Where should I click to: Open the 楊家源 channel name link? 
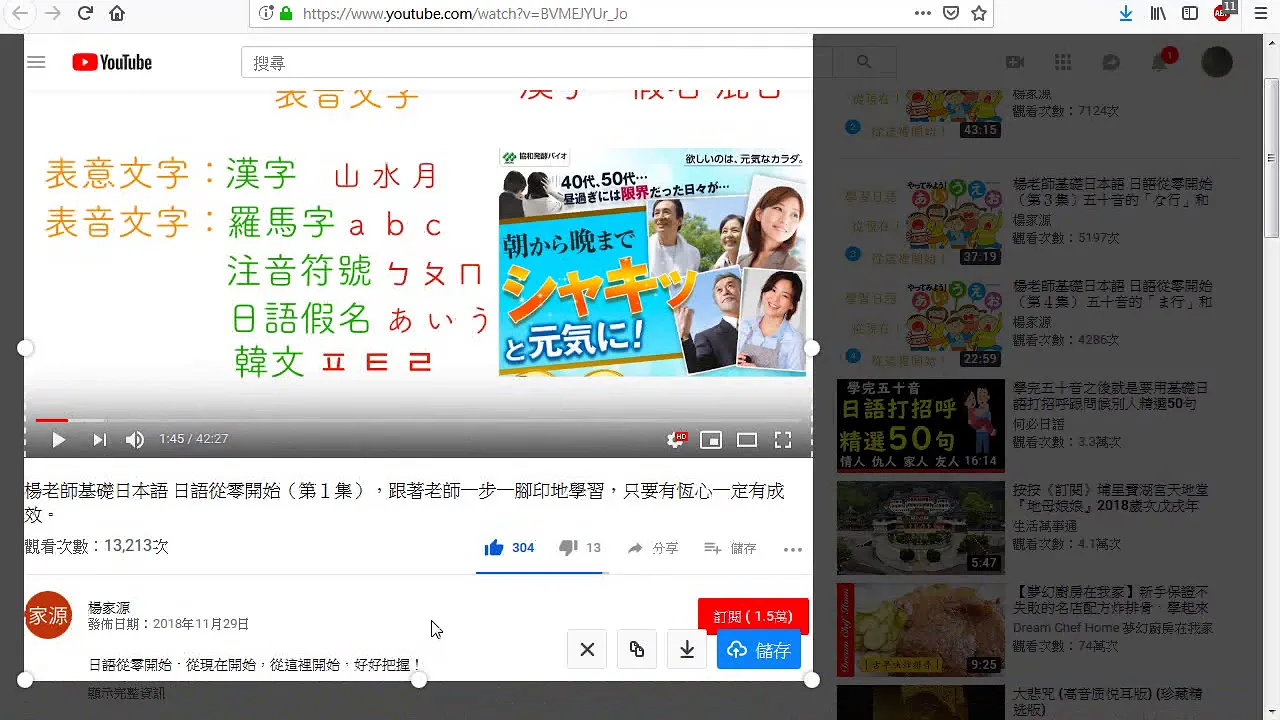pyautogui.click(x=109, y=607)
